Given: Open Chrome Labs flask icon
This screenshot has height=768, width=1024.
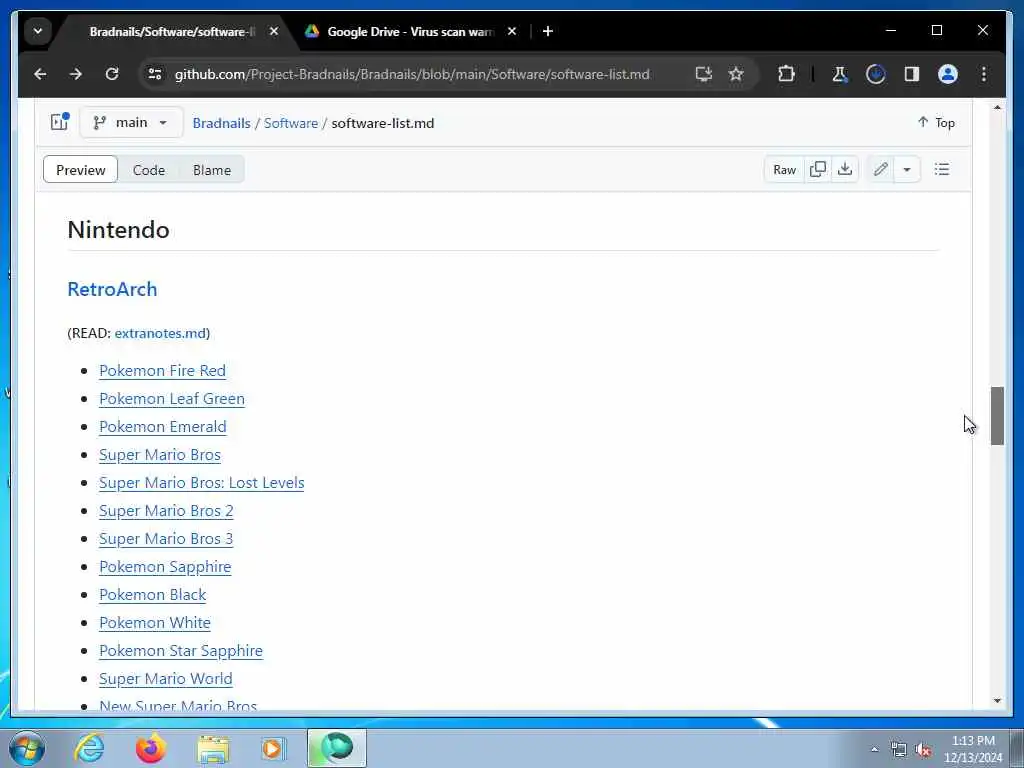Looking at the screenshot, I should (x=839, y=74).
